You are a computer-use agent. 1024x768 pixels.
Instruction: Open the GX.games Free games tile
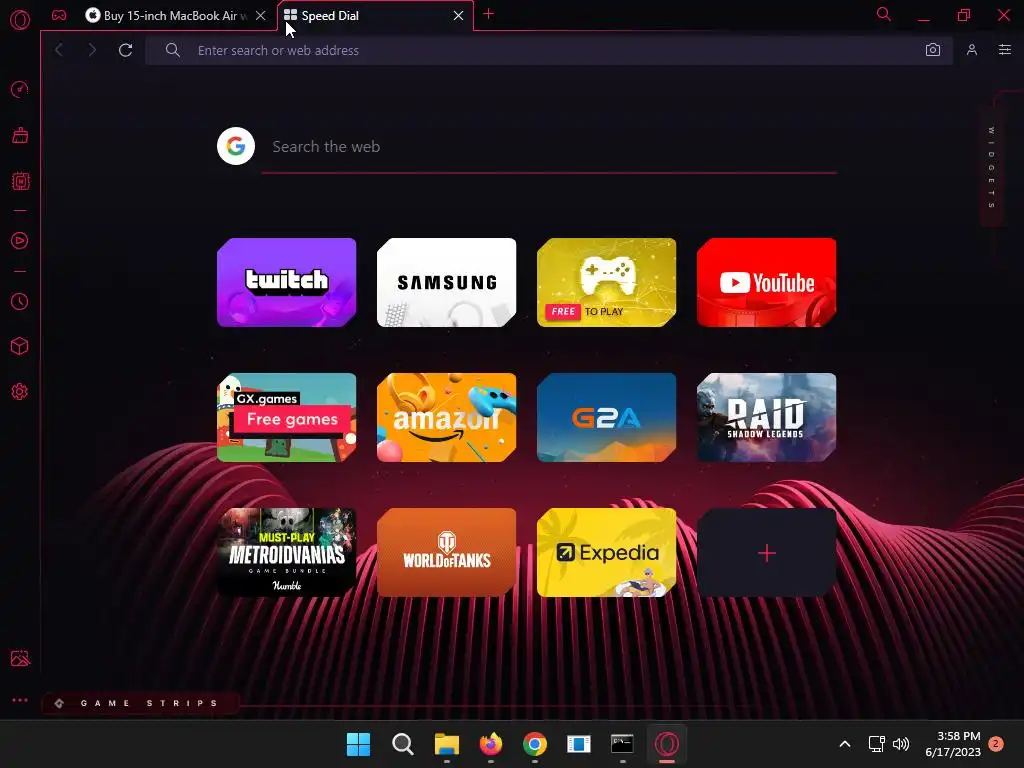287,417
